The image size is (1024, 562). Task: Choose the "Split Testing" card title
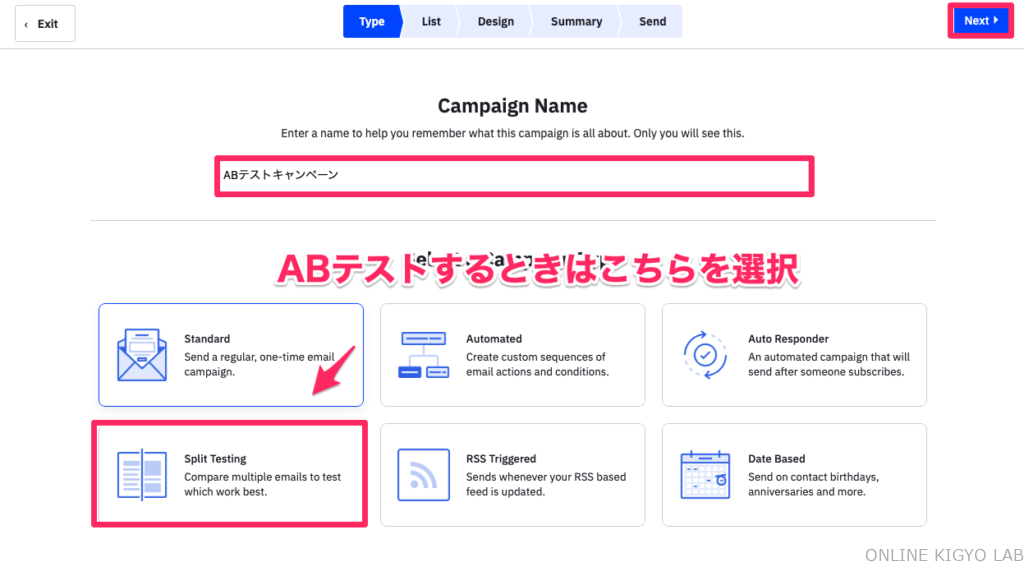(x=215, y=459)
